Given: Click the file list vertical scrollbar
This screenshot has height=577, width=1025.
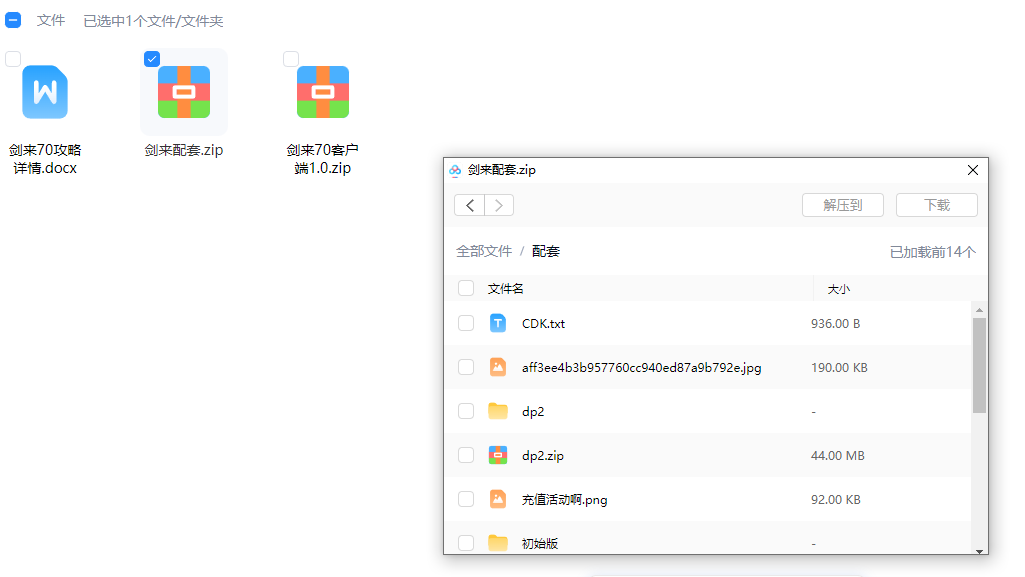Looking at the screenshot, I should click(x=979, y=365).
